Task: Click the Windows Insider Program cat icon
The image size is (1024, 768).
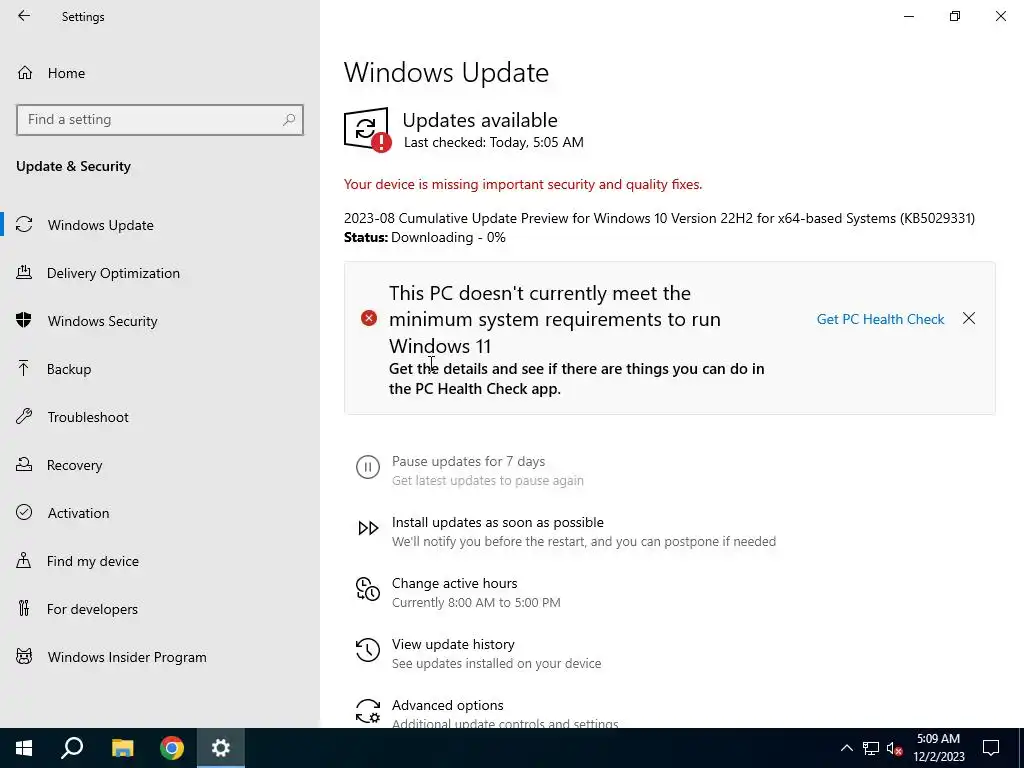Action: click(24, 656)
